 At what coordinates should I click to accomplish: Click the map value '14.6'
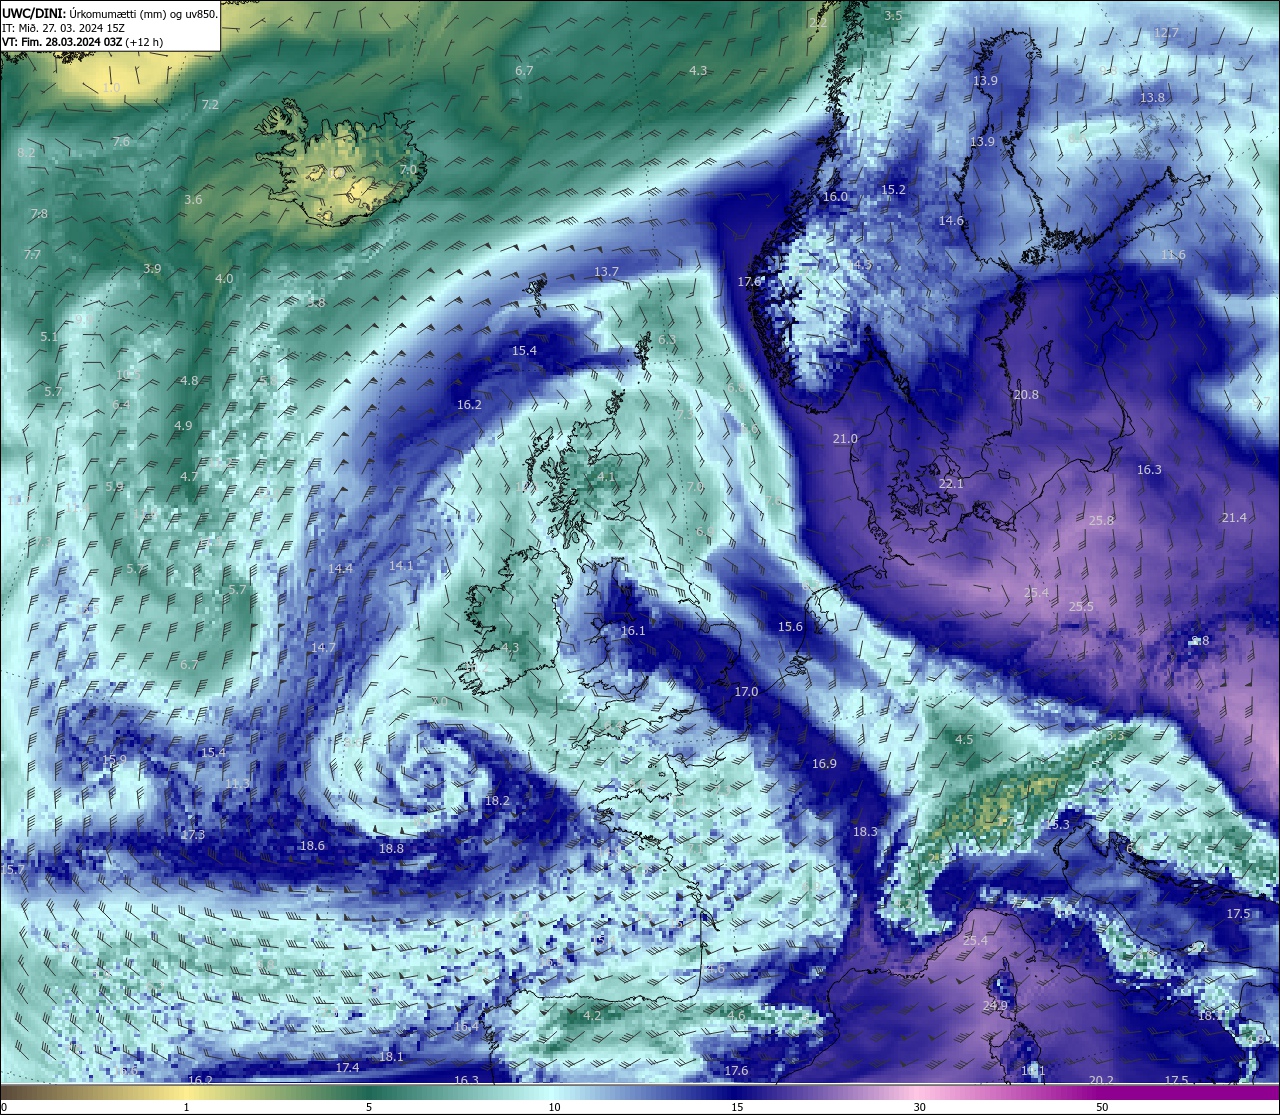click(x=951, y=220)
